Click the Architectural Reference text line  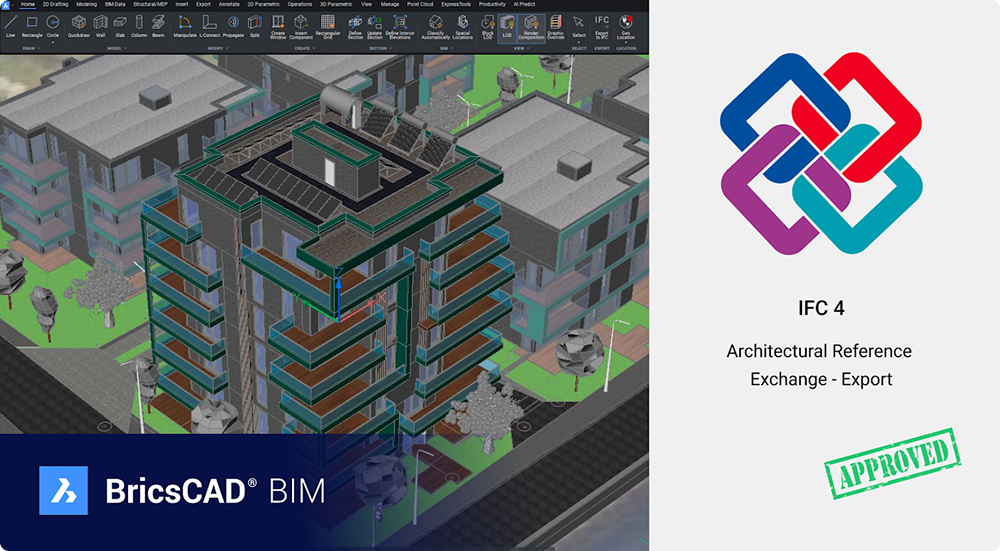tap(819, 351)
